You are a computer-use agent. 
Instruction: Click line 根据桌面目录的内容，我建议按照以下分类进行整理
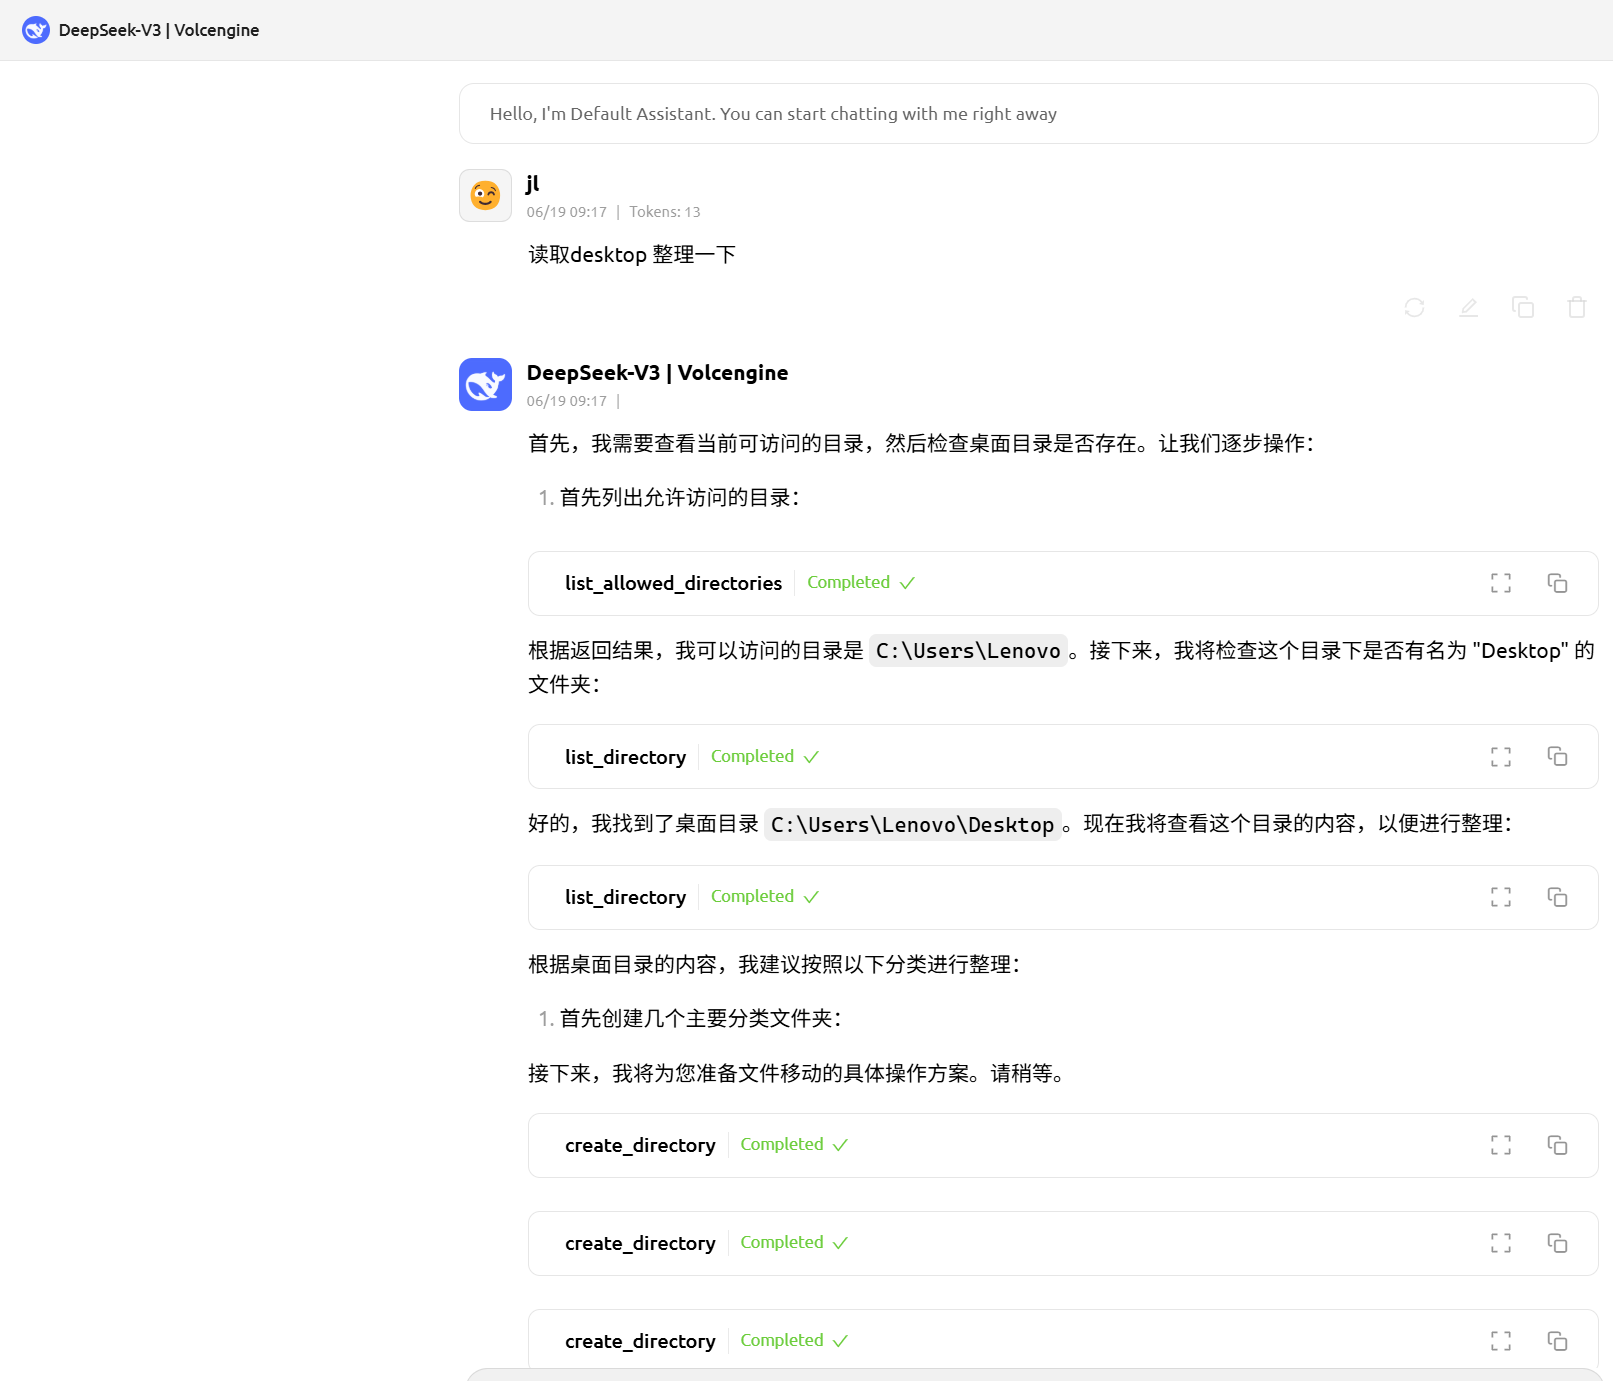[x=774, y=965]
